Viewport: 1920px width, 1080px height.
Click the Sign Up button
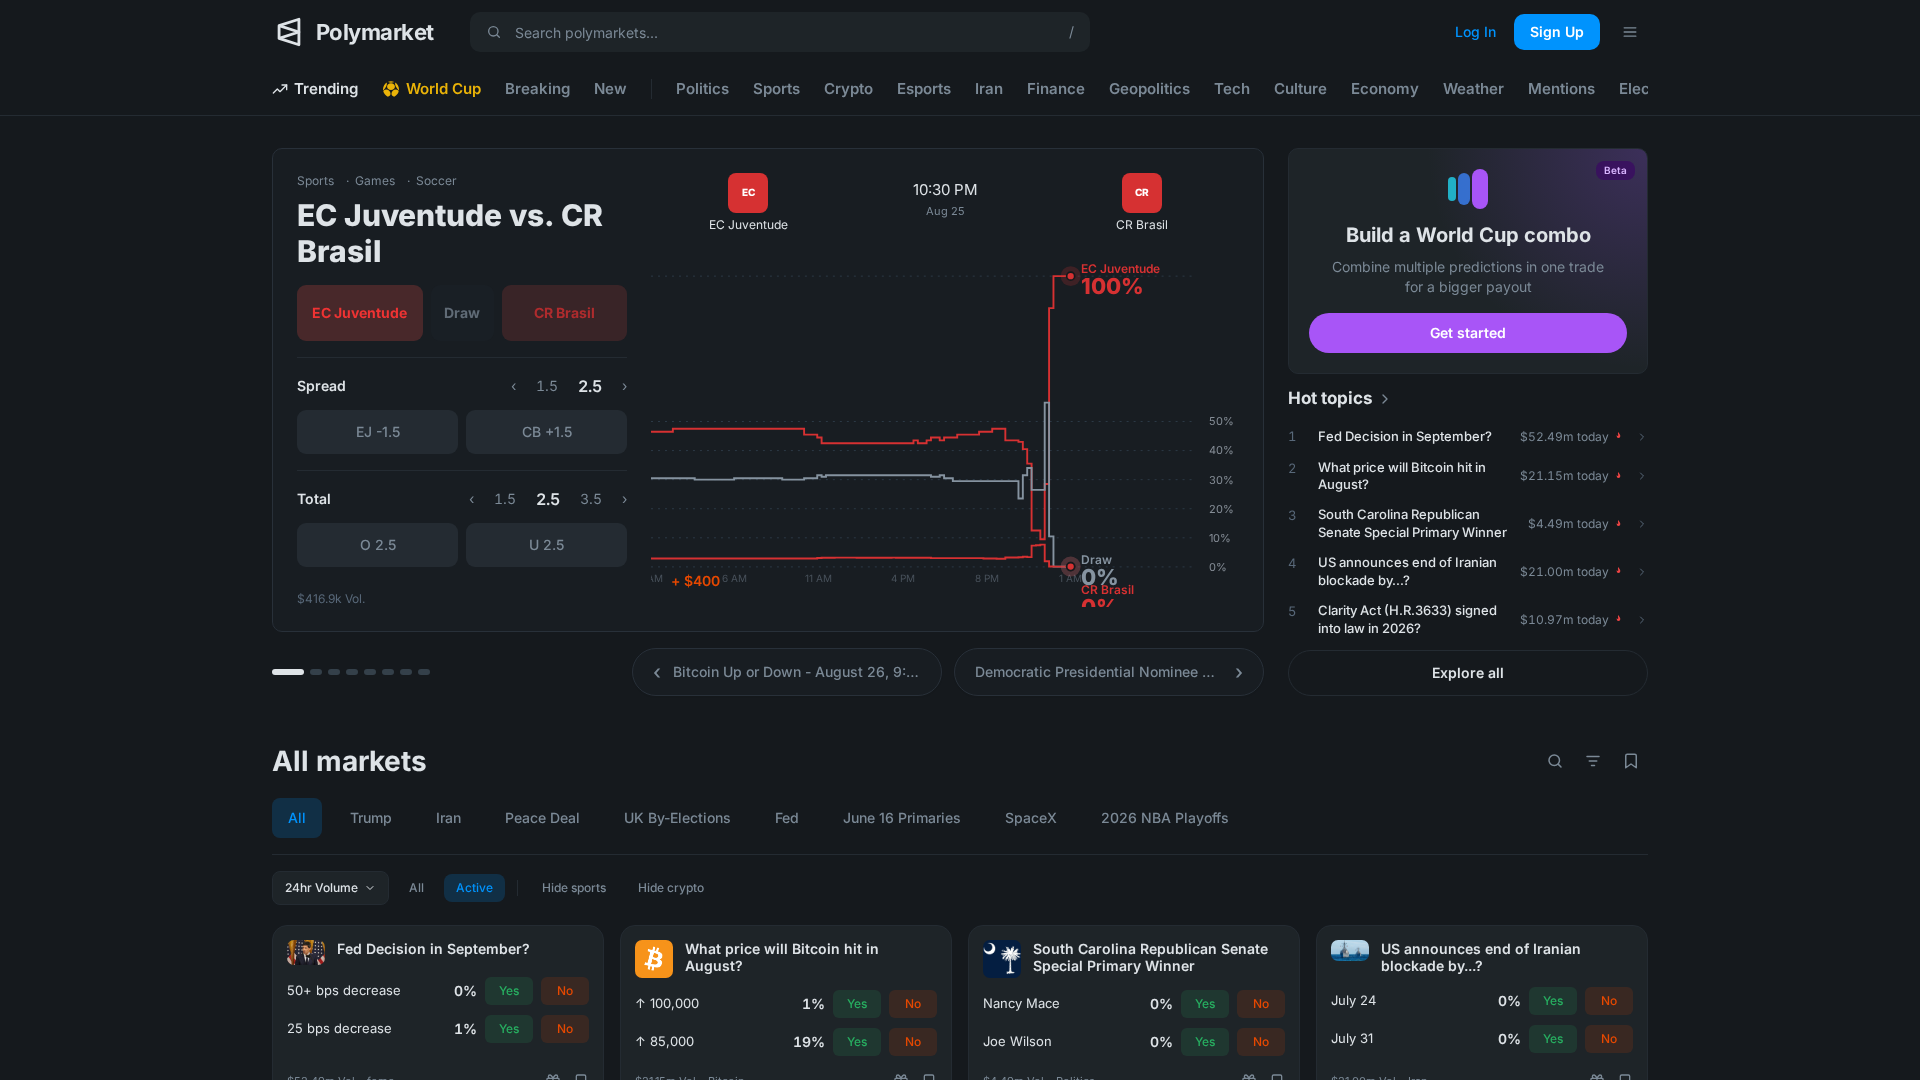point(1557,32)
